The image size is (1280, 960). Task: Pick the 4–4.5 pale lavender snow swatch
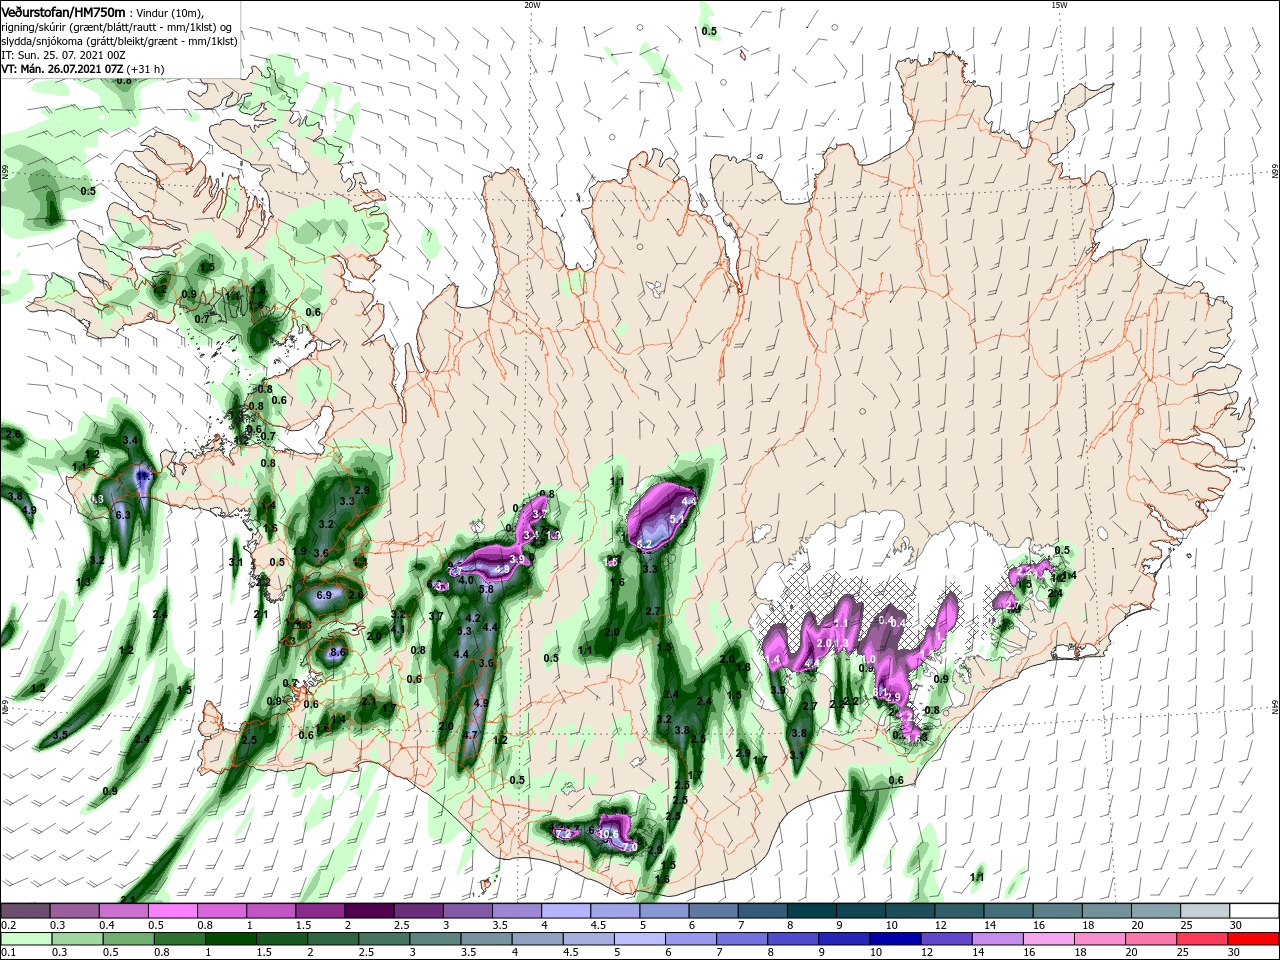pyautogui.click(x=564, y=911)
